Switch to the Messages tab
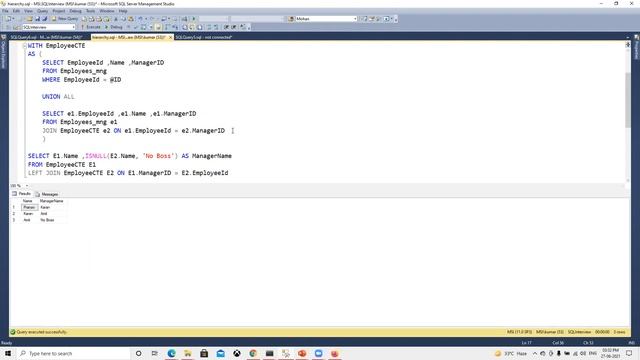Viewport: 640px width, 360px height. pos(47,194)
